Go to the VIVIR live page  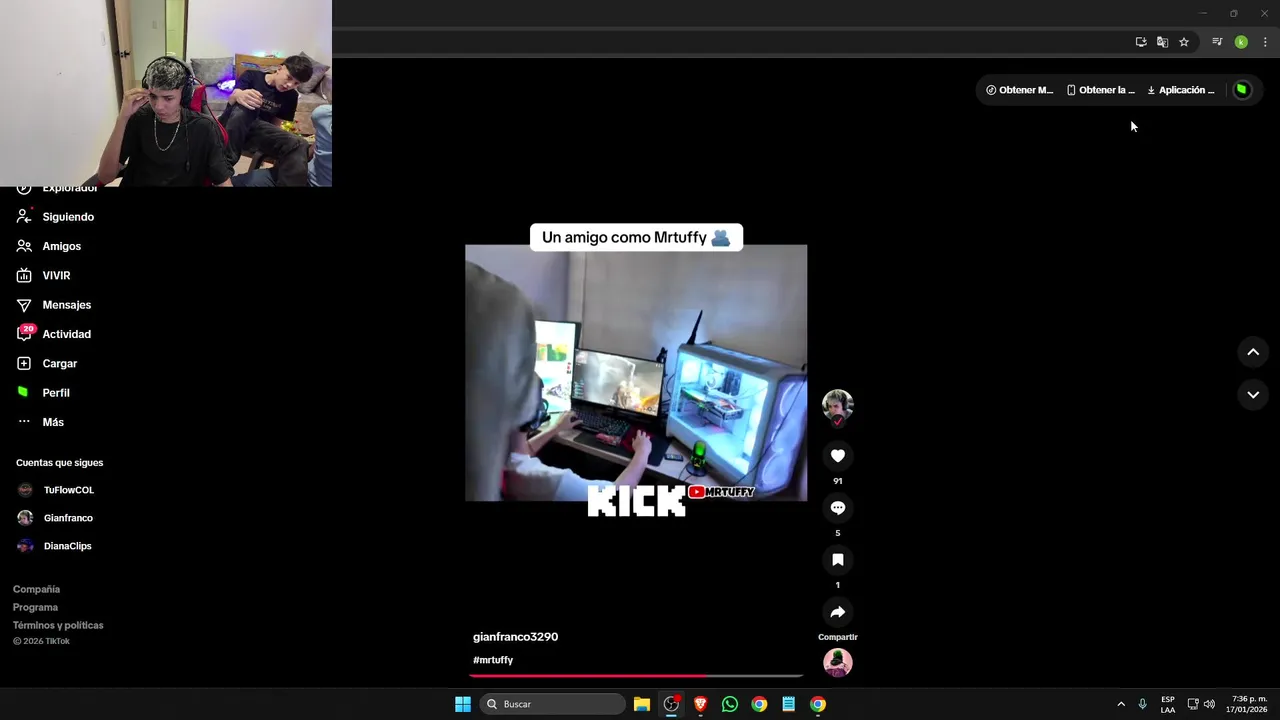click(x=43, y=275)
